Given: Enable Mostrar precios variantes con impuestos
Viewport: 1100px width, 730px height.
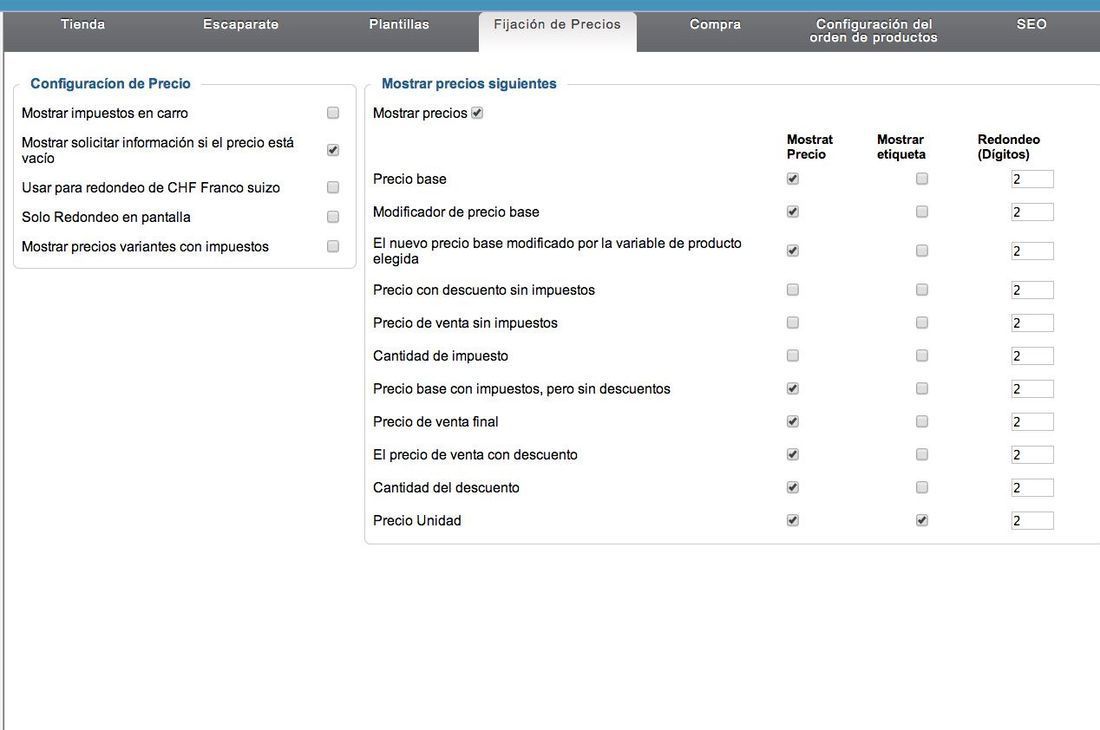Looking at the screenshot, I should (x=333, y=246).
